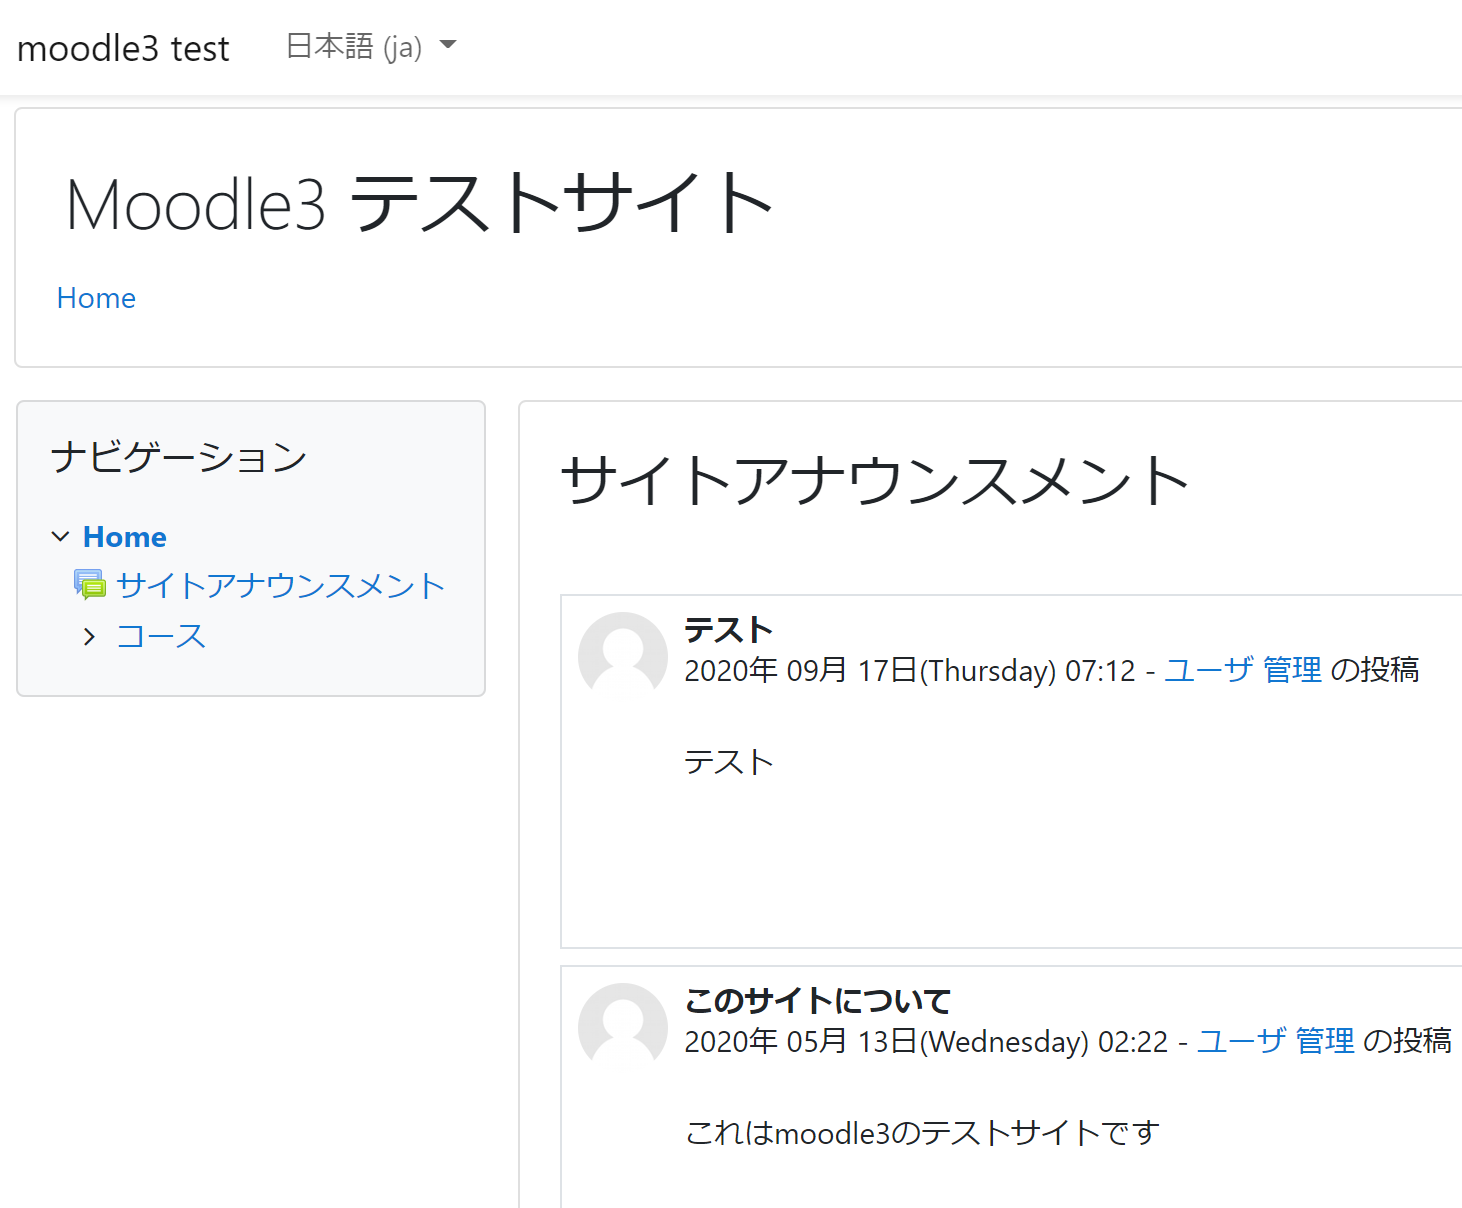Viewport: 1462px width, 1208px height.
Task: Click the user avatar on the テスト post
Action: [x=623, y=656]
